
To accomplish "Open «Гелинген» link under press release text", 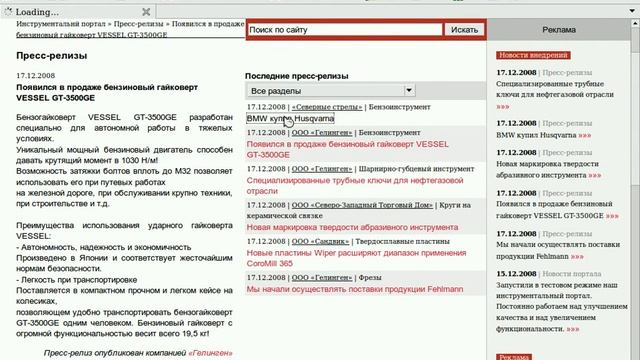I will coord(210,353).
